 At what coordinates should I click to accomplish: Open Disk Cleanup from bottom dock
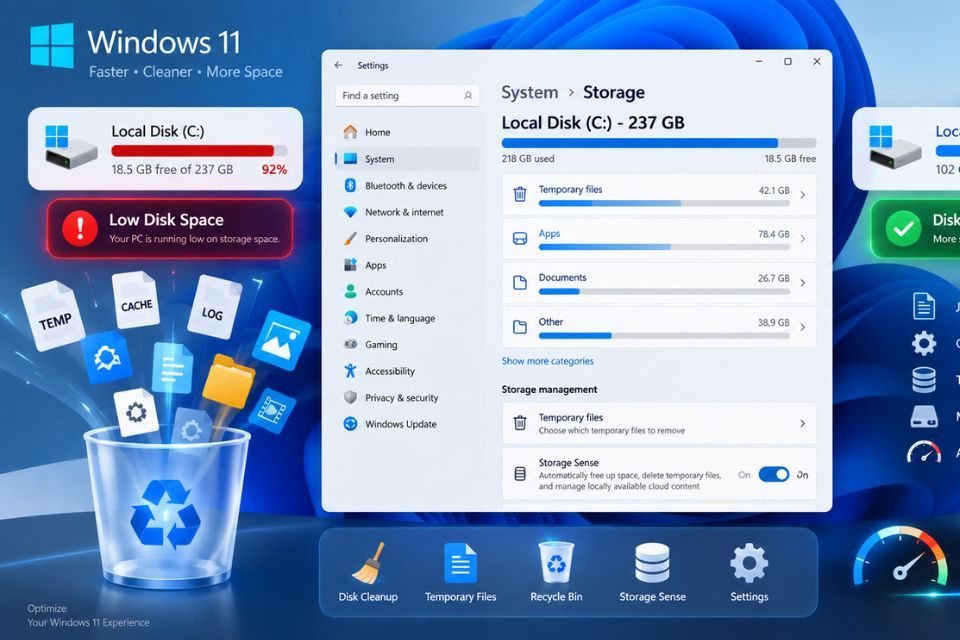coord(368,572)
